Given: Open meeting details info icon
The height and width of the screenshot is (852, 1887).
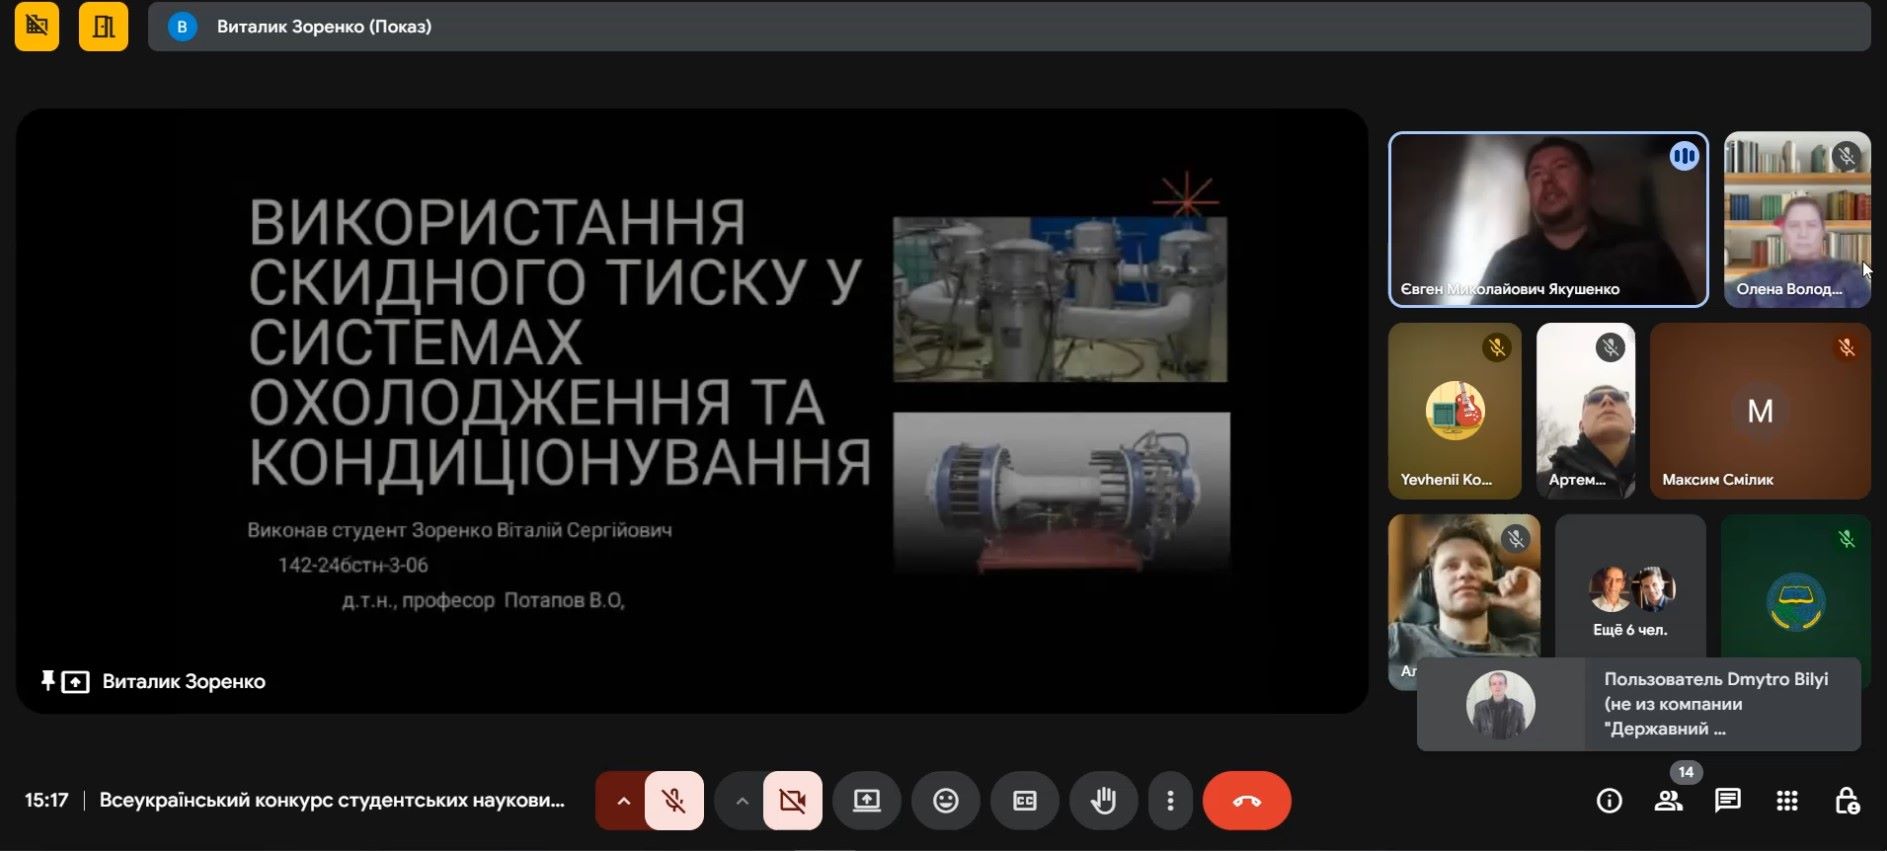Looking at the screenshot, I should tap(1609, 801).
